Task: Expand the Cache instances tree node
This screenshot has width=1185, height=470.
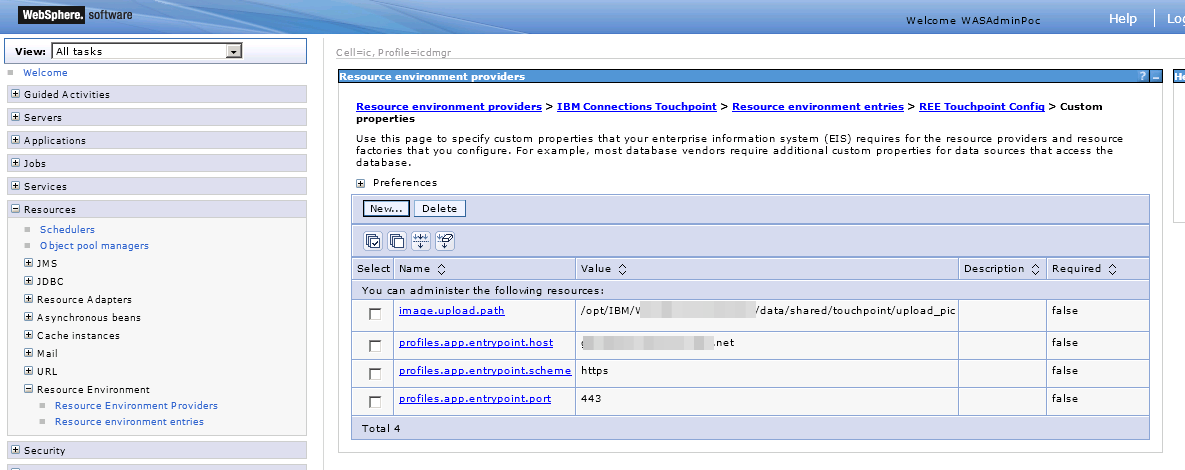Action: [29, 335]
